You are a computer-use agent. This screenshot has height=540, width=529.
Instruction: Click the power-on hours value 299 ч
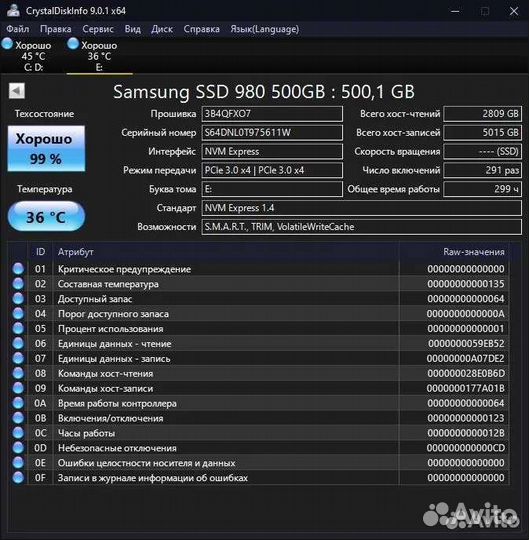click(483, 189)
